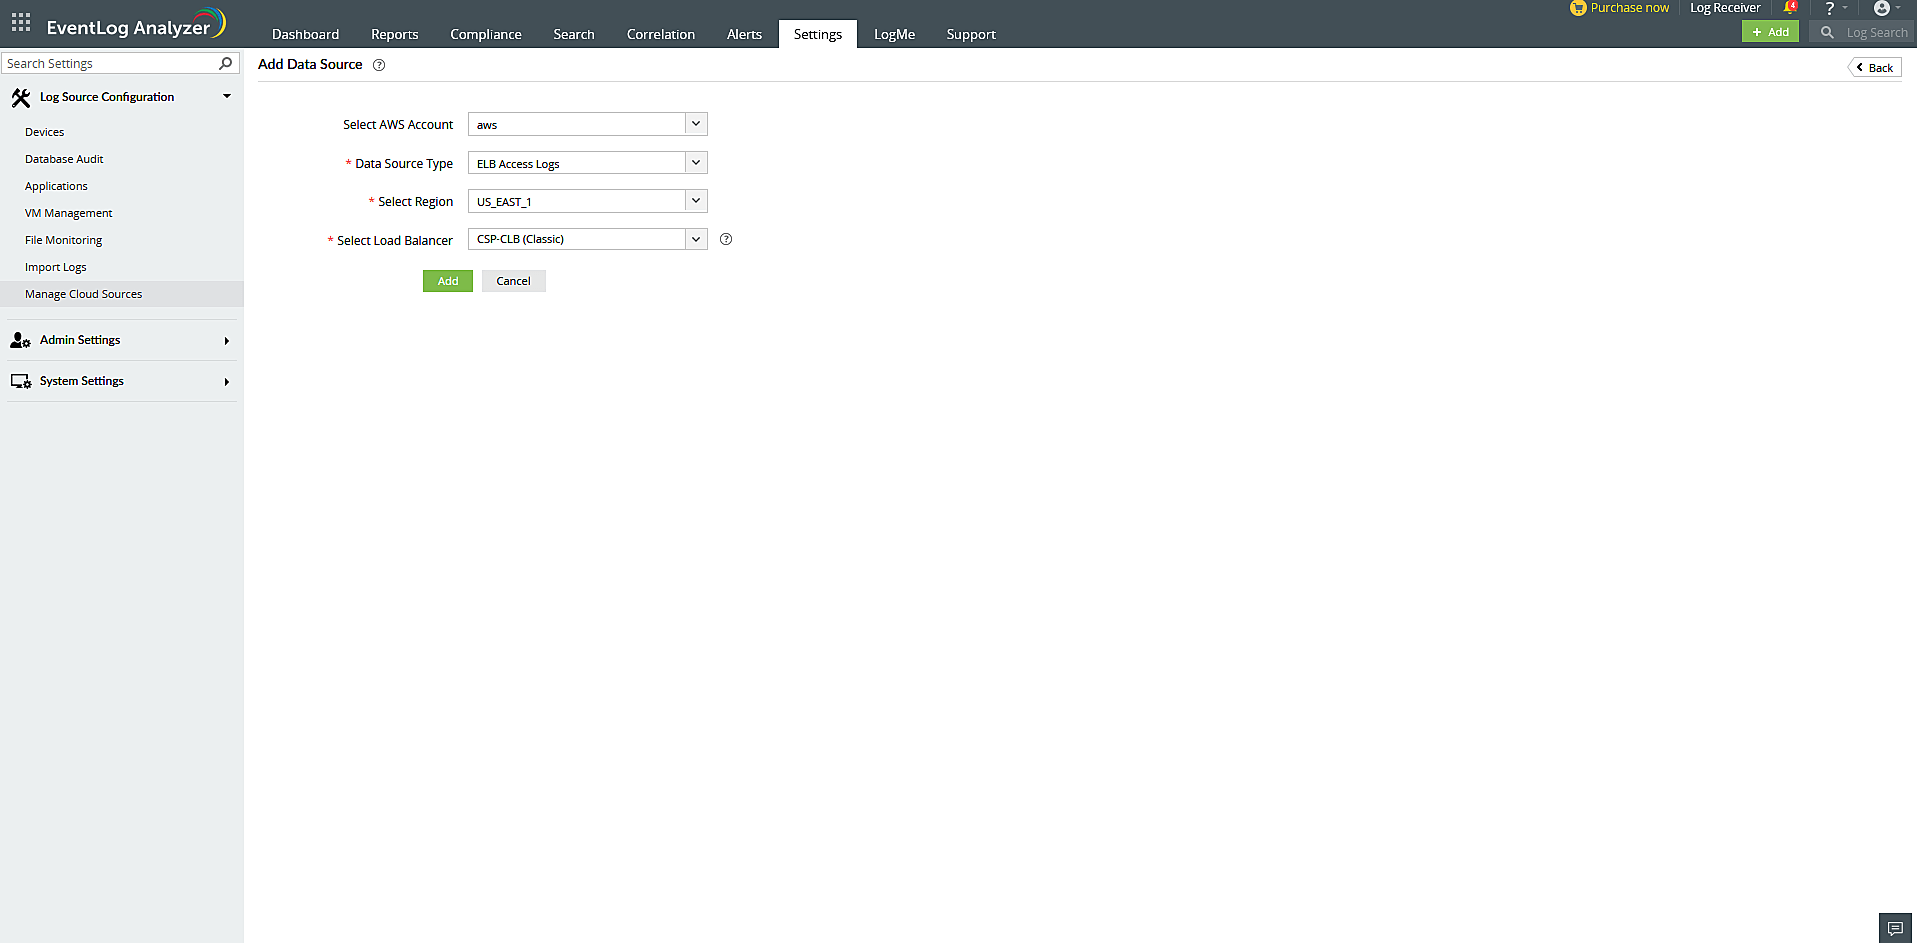1917x943 pixels.
Task: Open the feedback chat icon at bottom right
Action: point(1895,927)
